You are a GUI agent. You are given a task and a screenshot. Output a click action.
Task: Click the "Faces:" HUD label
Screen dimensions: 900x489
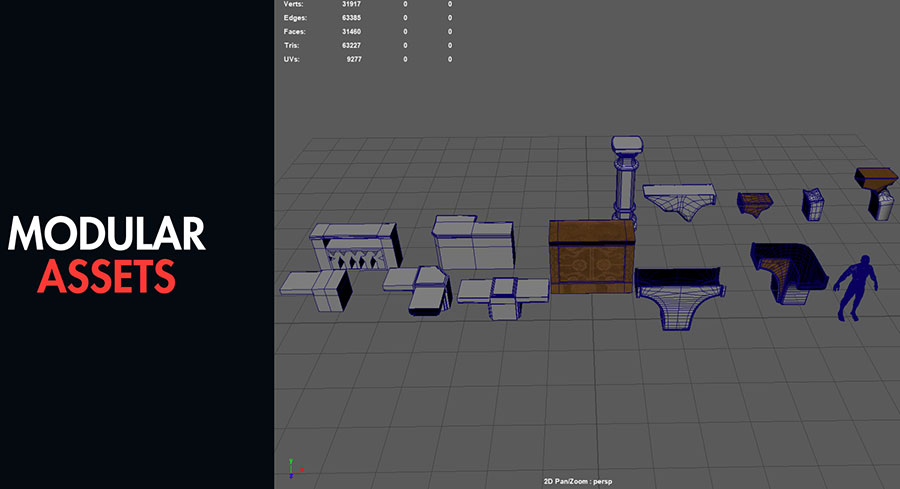click(x=294, y=32)
